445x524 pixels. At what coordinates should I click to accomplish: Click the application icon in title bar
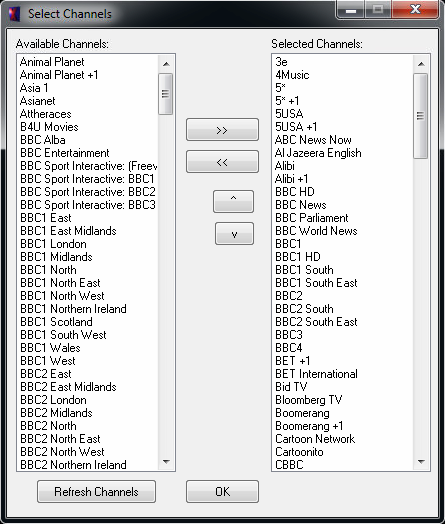14,14
